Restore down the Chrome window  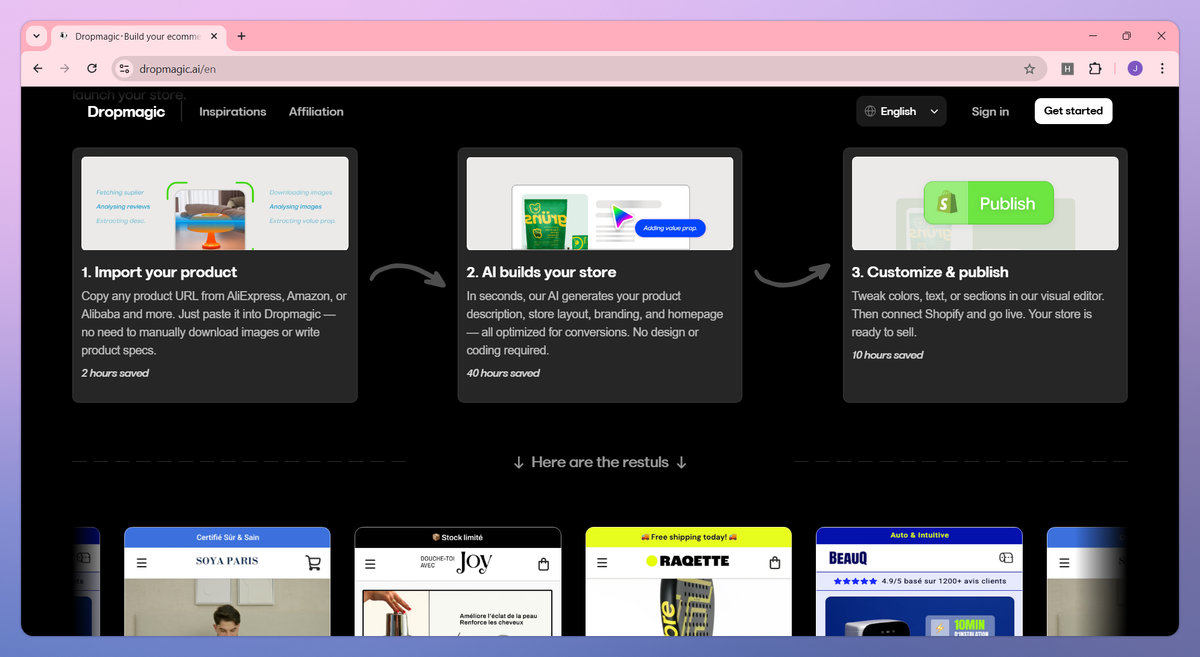pyautogui.click(x=1126, y=36)
